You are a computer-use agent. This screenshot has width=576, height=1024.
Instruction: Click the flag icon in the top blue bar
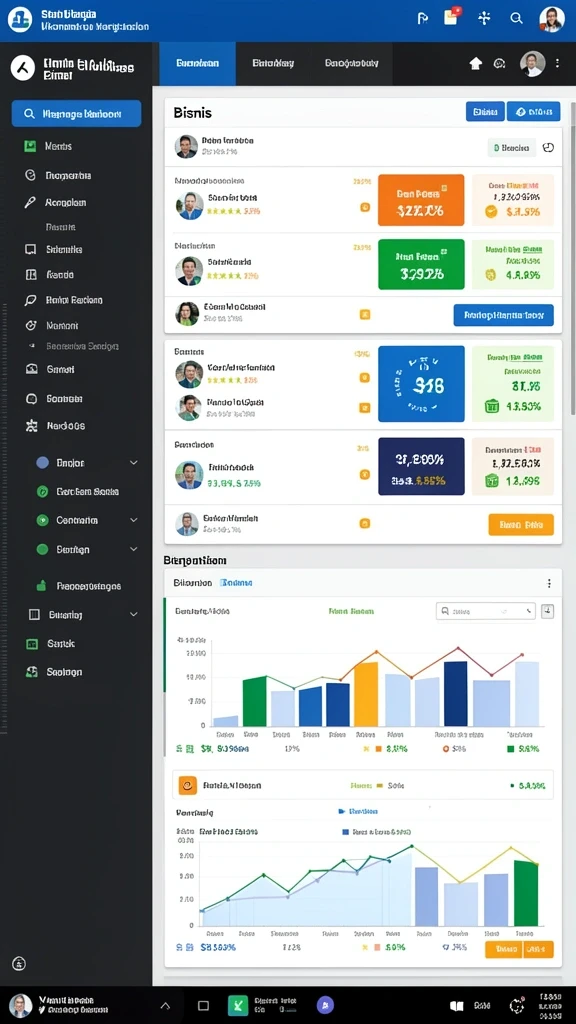[423, 18]
